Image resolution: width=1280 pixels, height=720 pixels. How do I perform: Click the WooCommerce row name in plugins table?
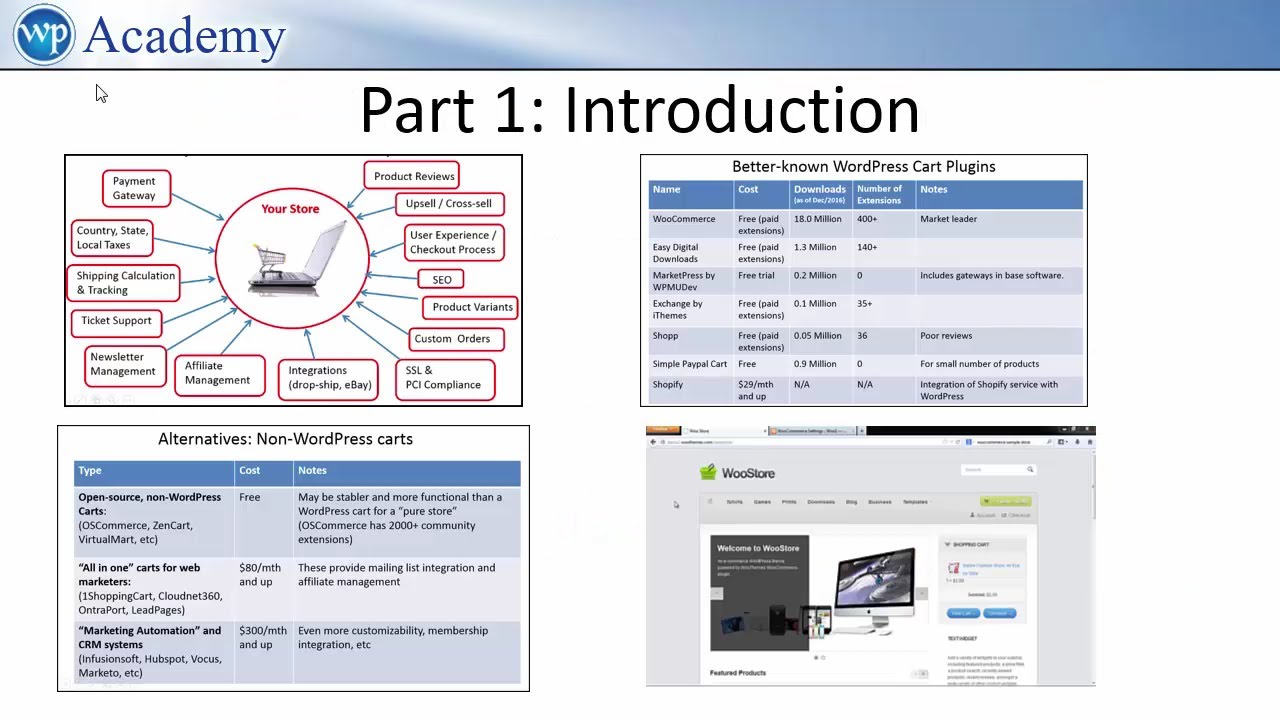(x=684, y=219)
